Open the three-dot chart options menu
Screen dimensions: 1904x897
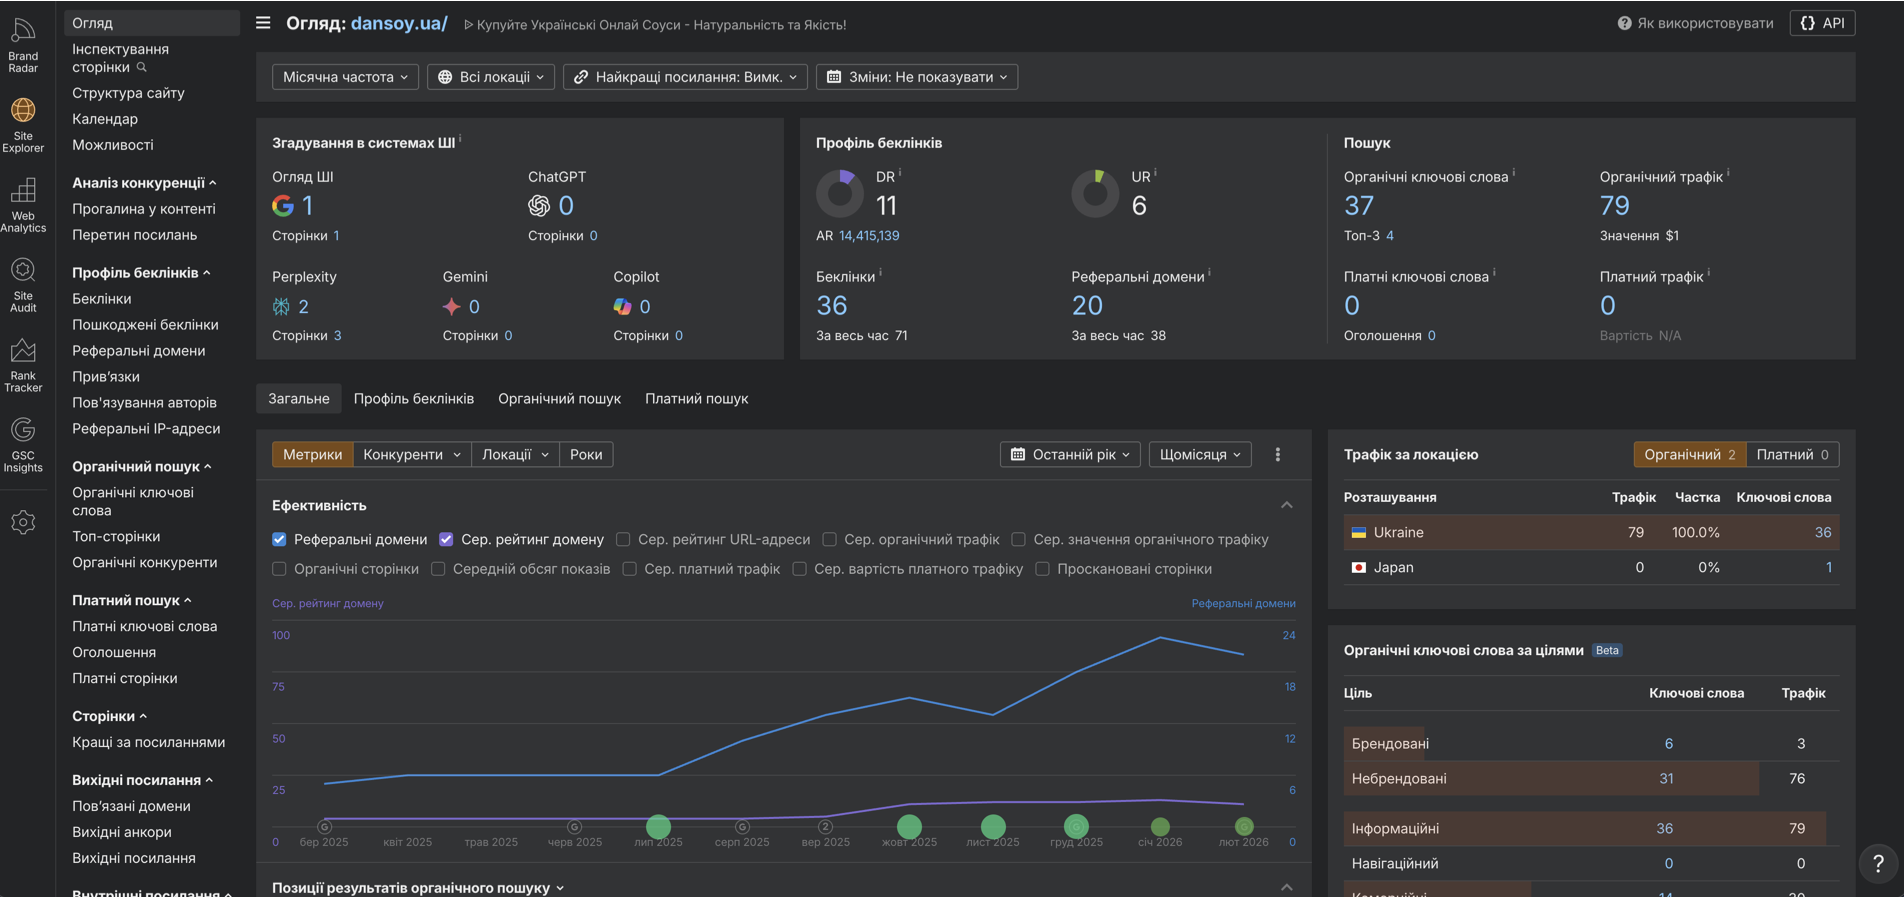pyautogui.click(x=1277, y=455)
